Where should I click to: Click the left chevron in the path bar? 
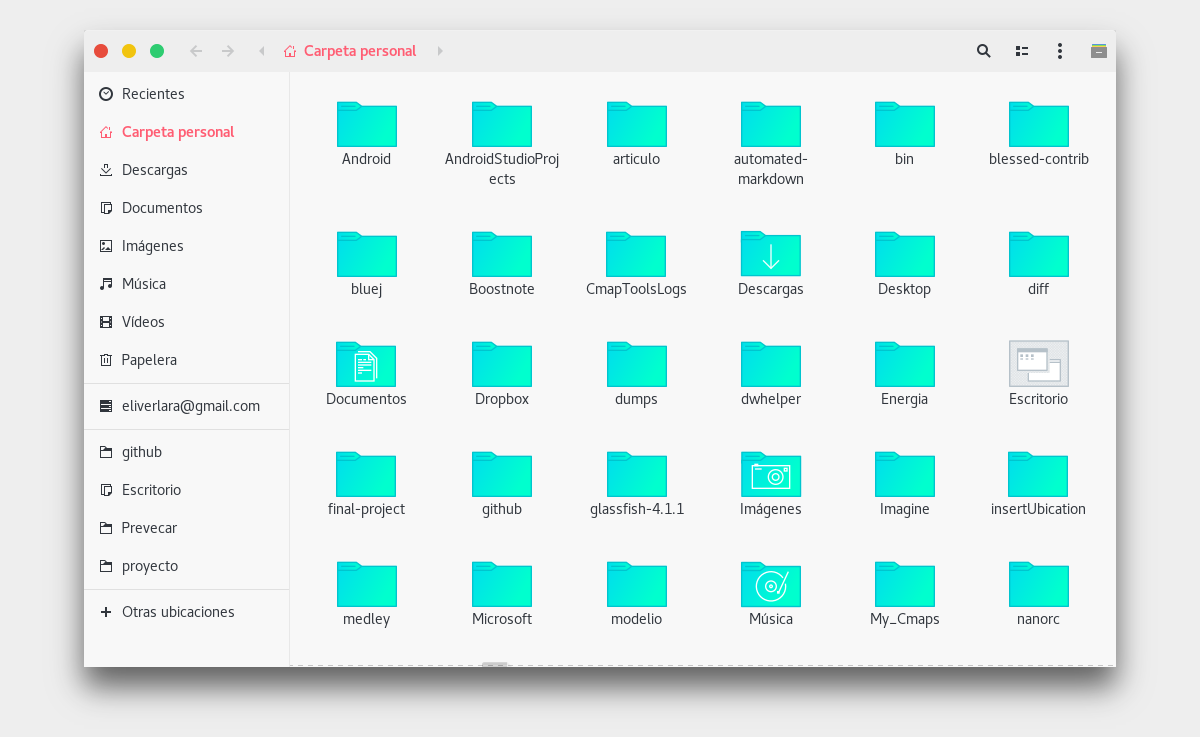tap(261, 50)
